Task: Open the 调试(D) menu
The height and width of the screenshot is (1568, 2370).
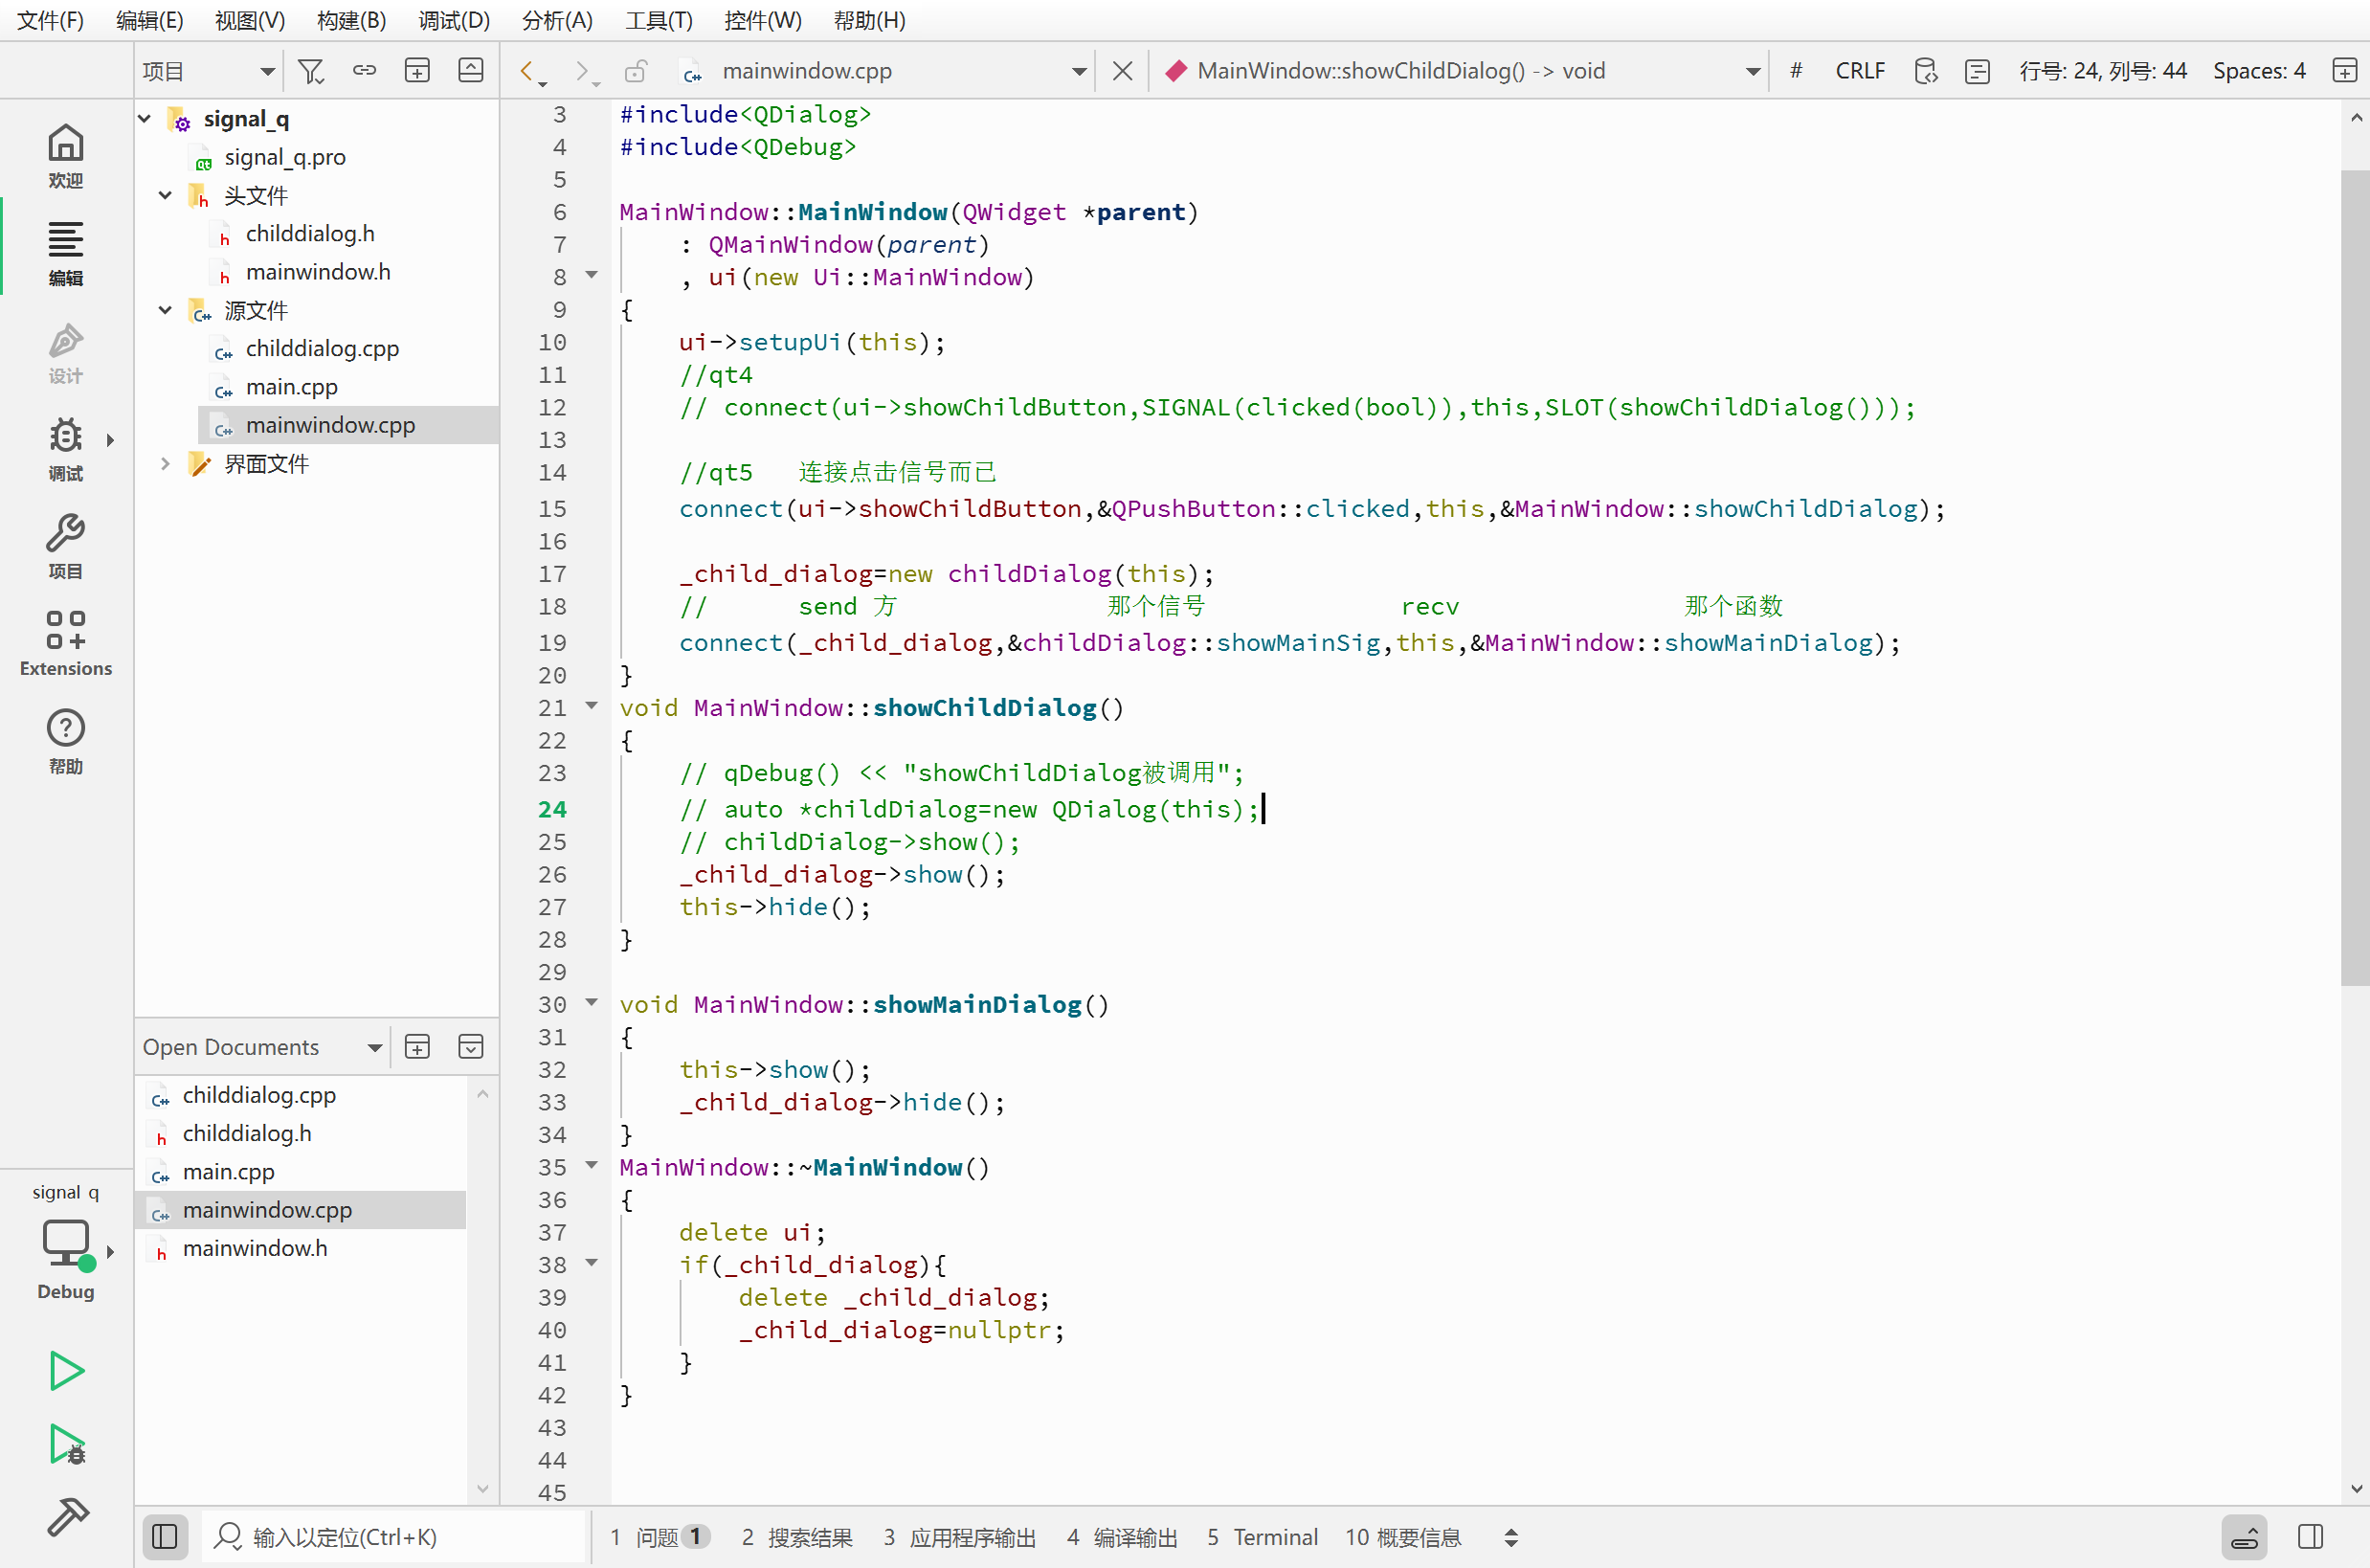Action: point(454,20)
